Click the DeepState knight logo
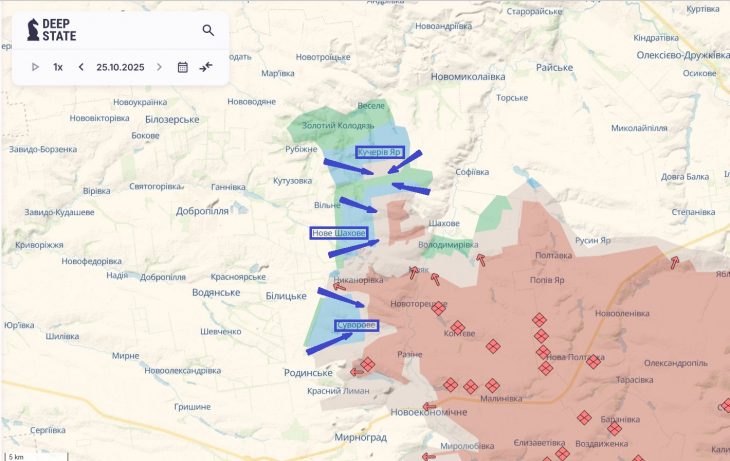 click(x=33, y=30)
